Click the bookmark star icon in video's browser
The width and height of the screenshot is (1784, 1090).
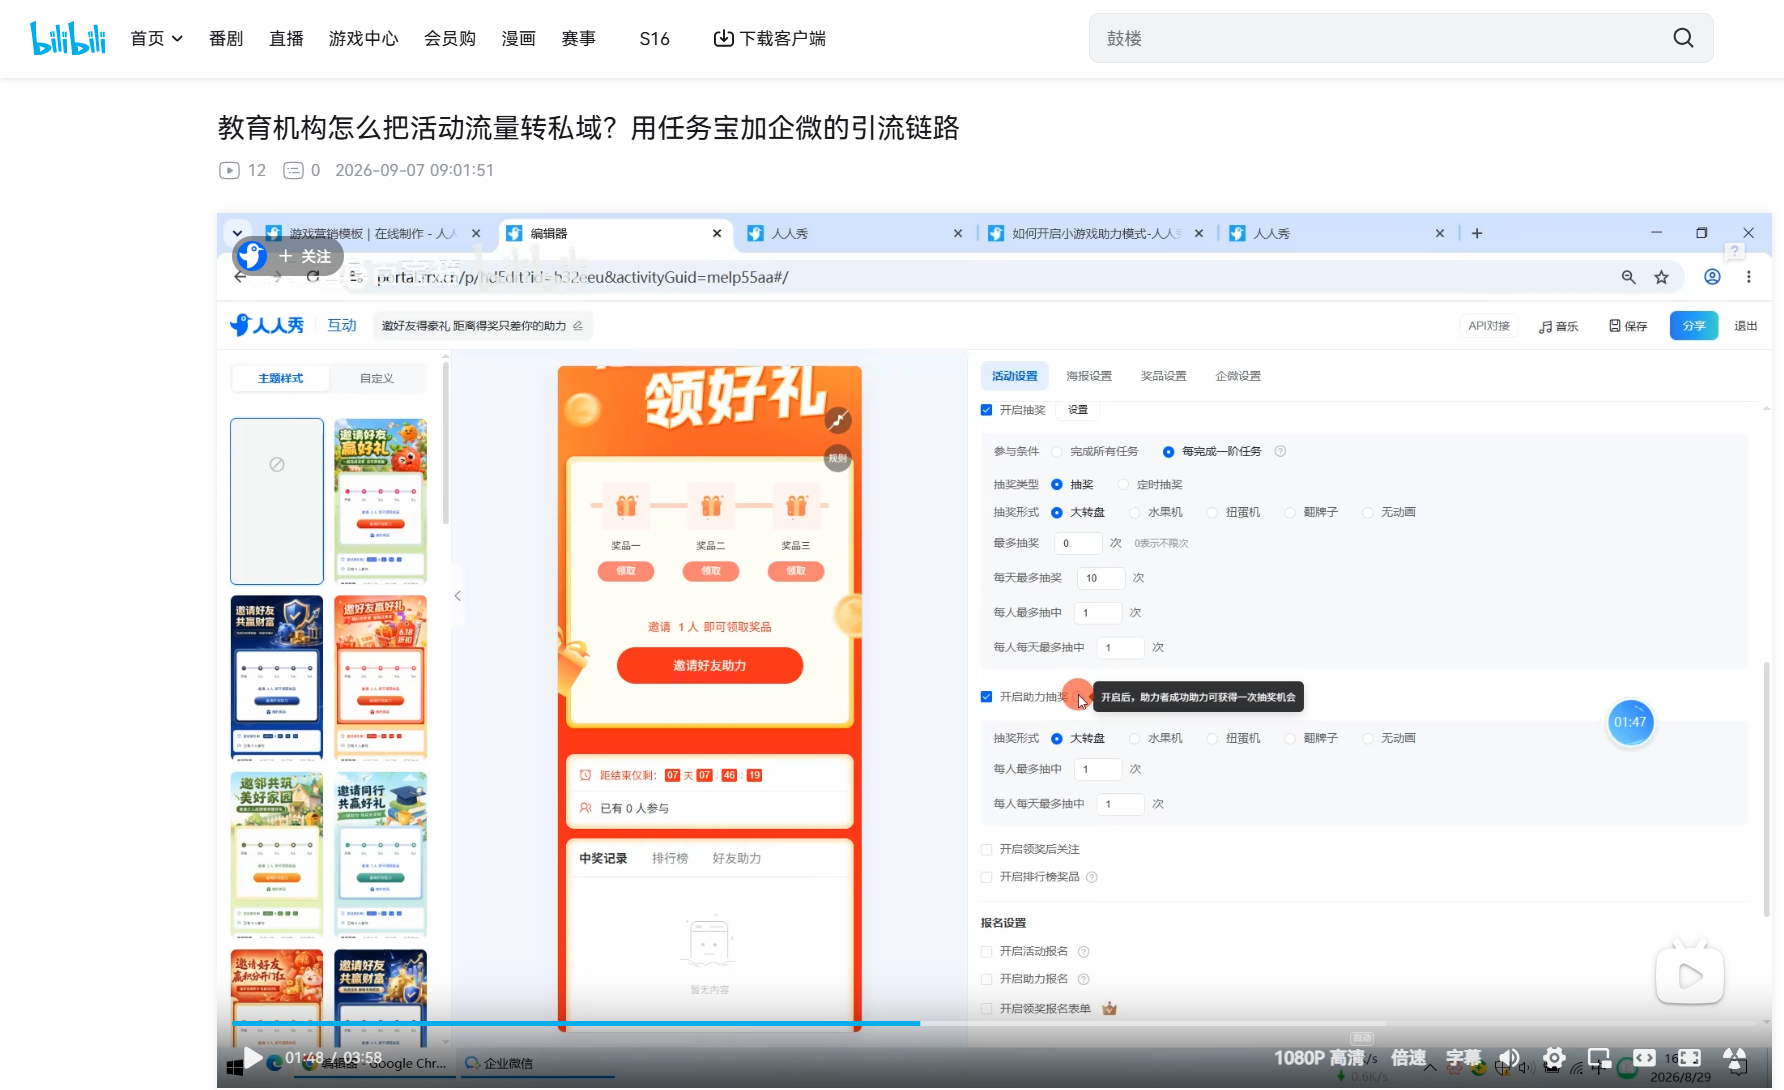[x=1661, y=277]
